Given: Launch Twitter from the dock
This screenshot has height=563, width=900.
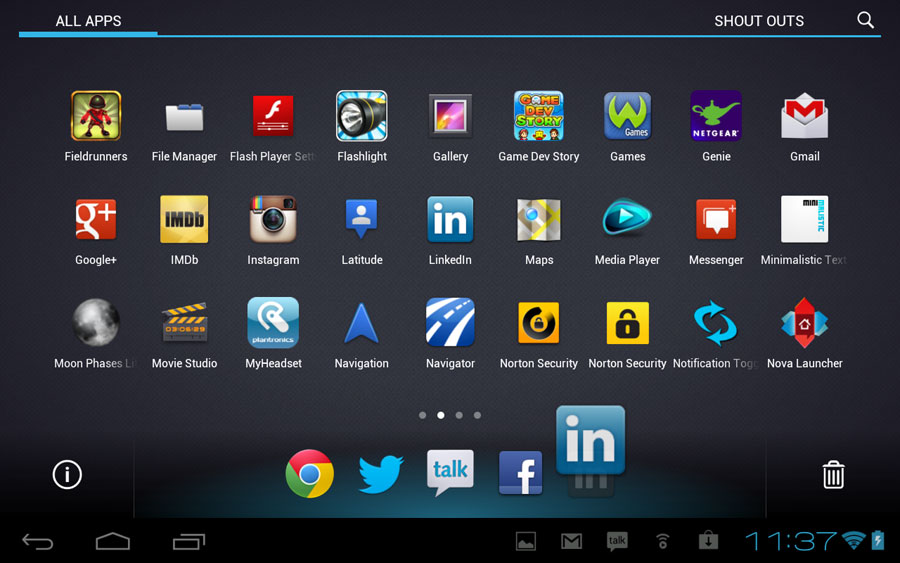Looking at the screenshot, I should click(x=381, y=474).
